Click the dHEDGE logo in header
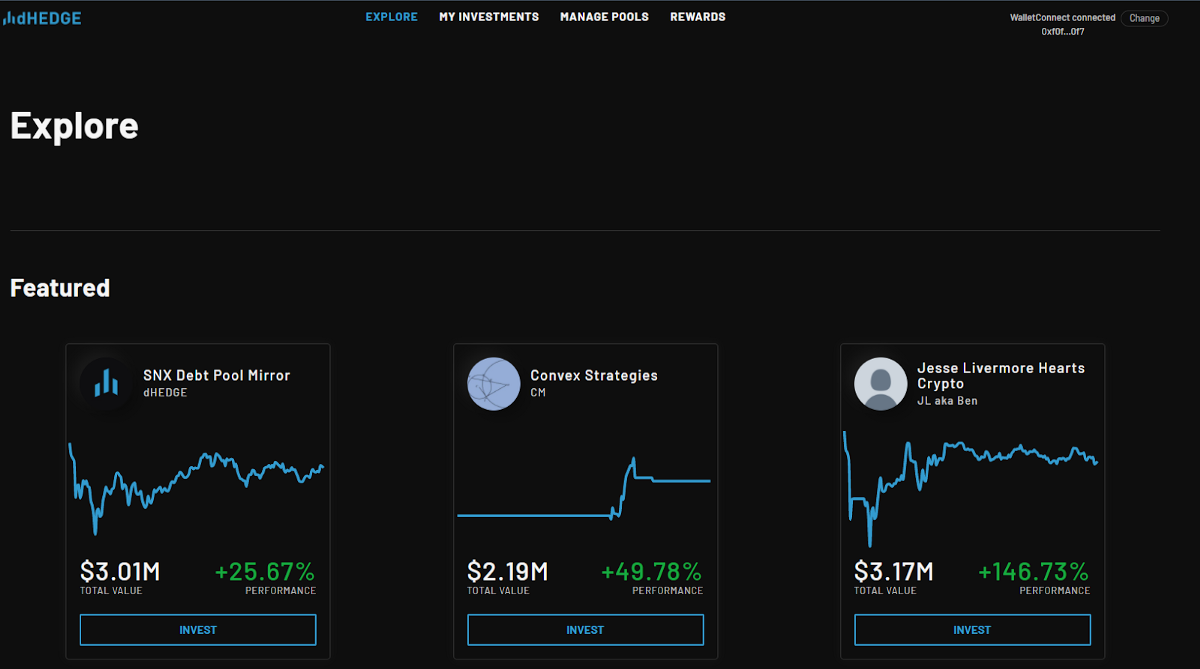Screen dimensions: 1200x669 pyautogui.click(x=42, y=18)
